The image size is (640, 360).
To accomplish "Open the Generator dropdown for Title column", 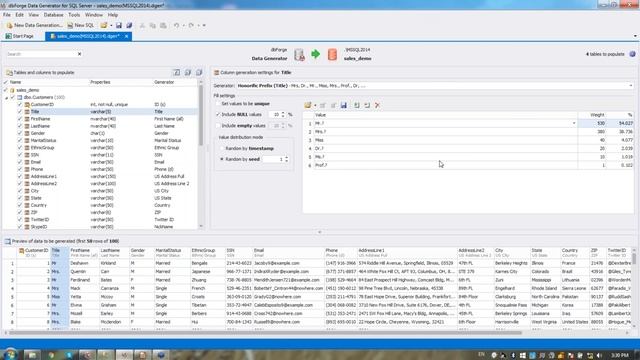I will [x=631, y=86].
